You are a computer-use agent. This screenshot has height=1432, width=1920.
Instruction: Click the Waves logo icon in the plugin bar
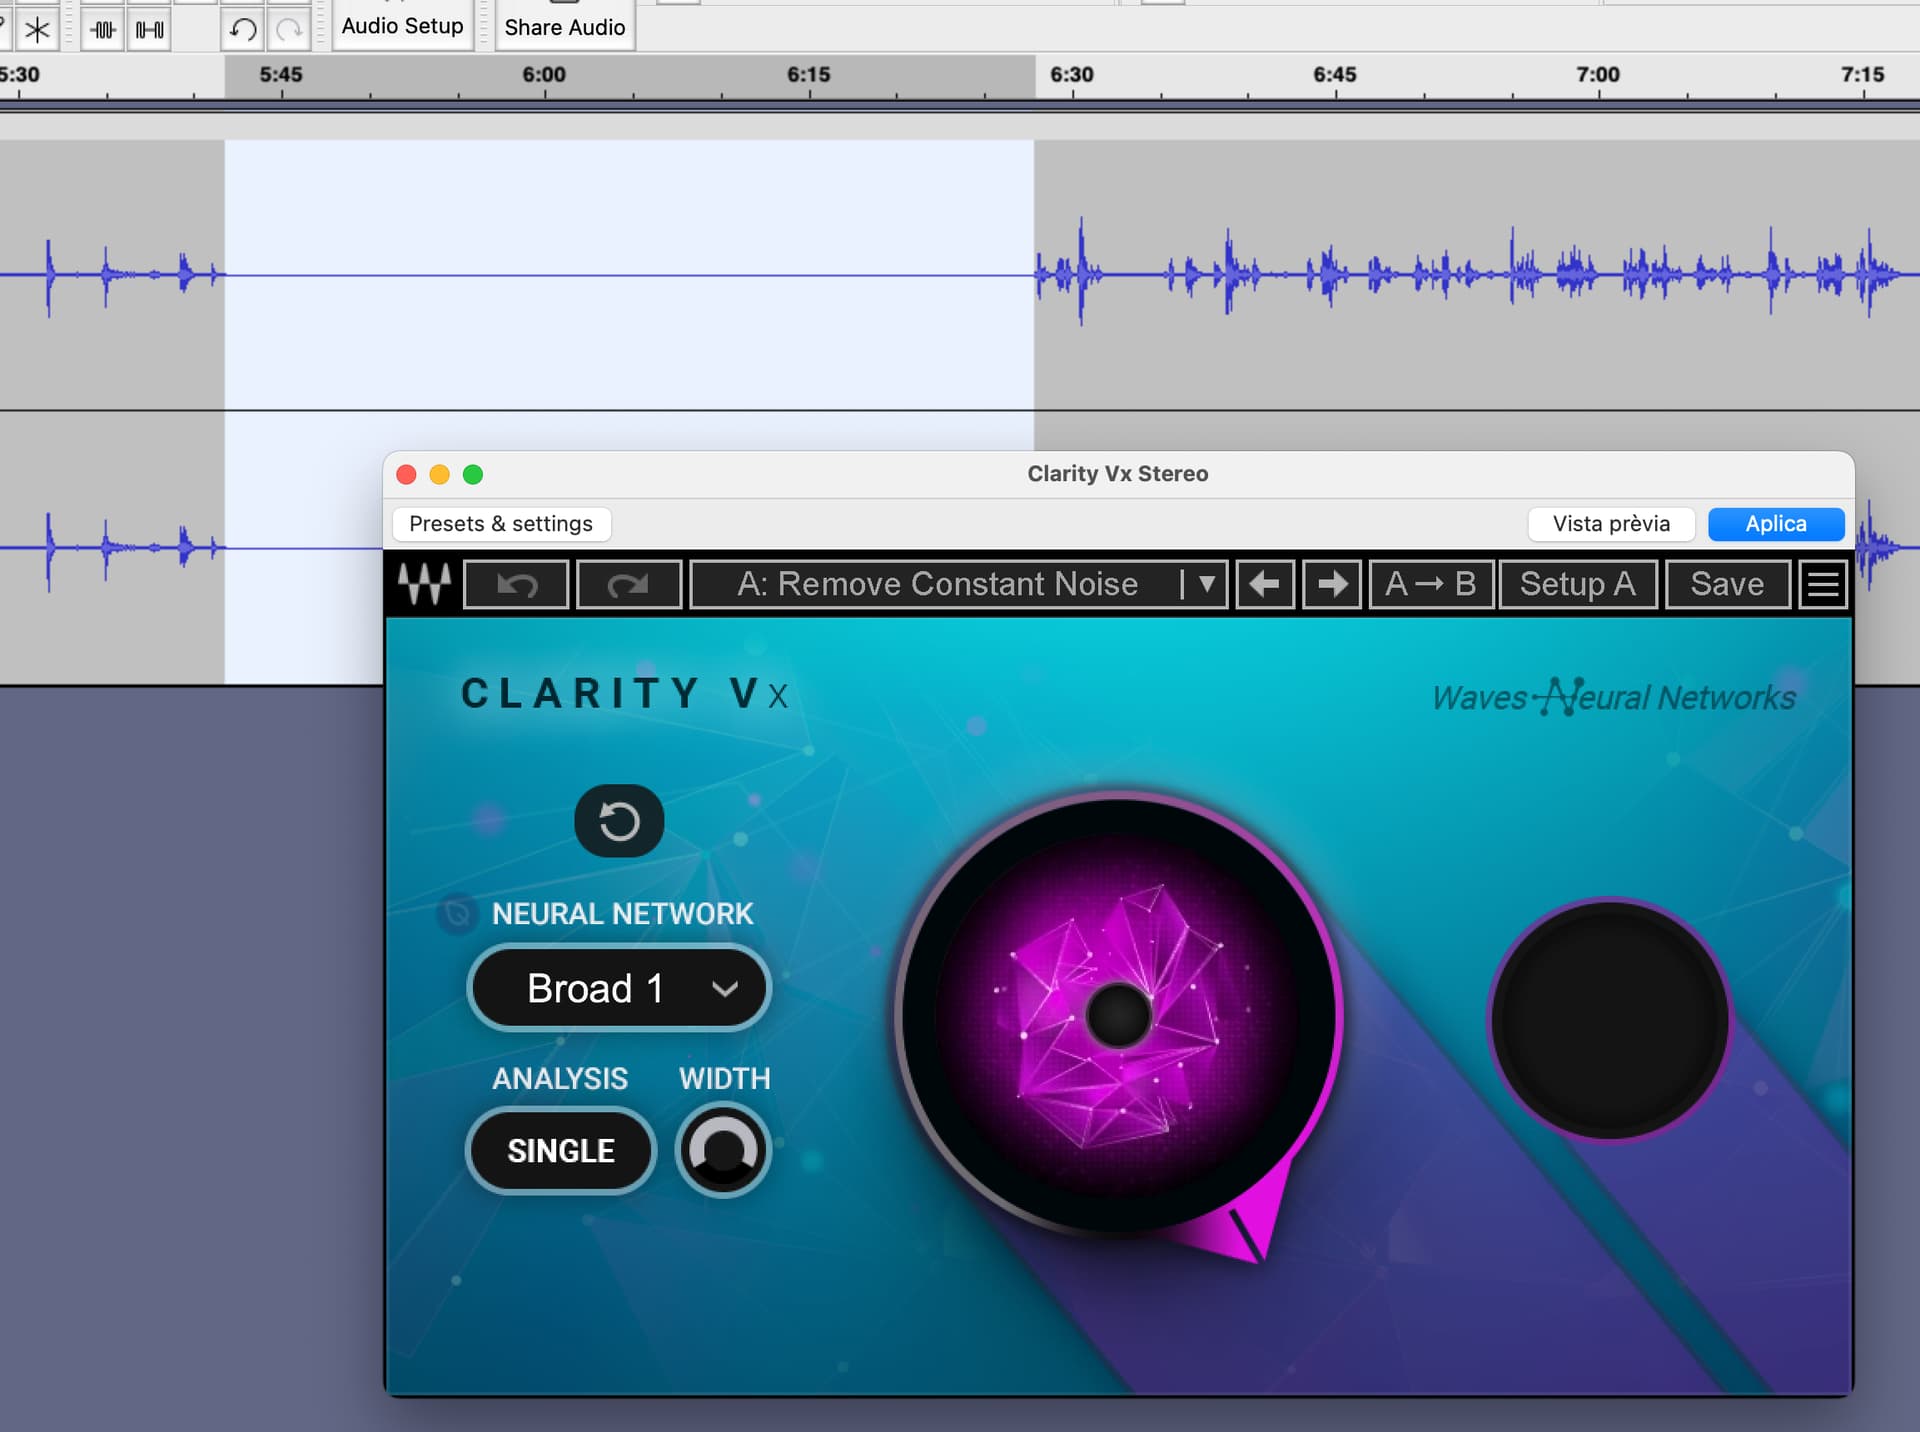point(424,584)
